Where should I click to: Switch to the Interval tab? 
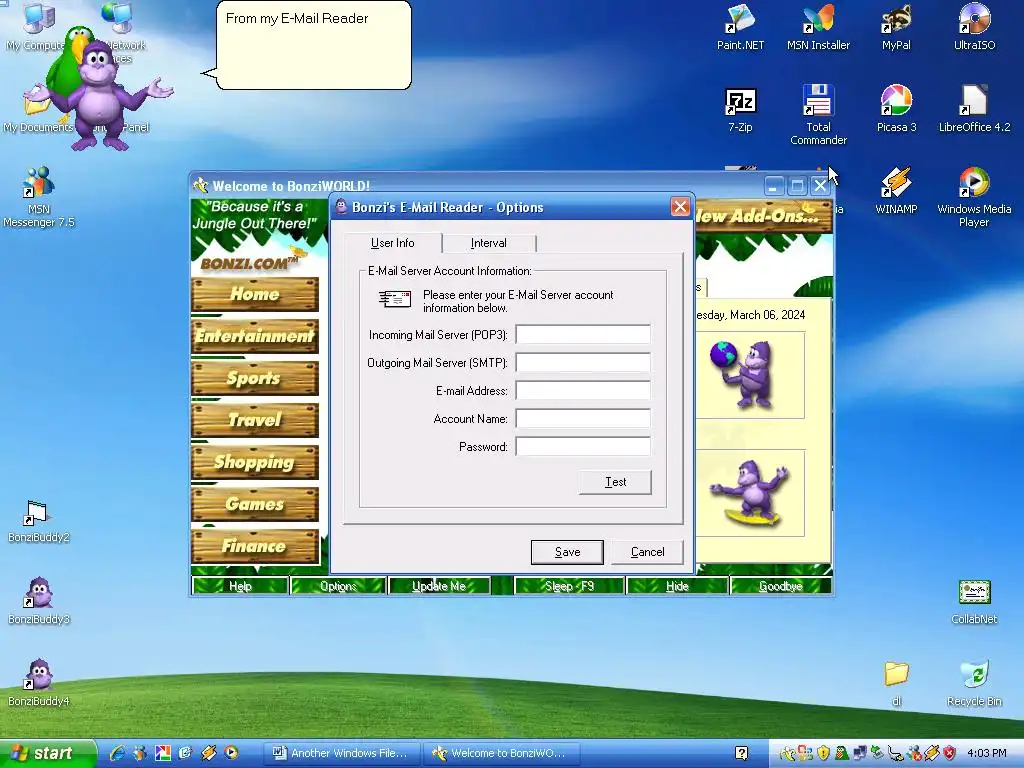tap(488, 243)
